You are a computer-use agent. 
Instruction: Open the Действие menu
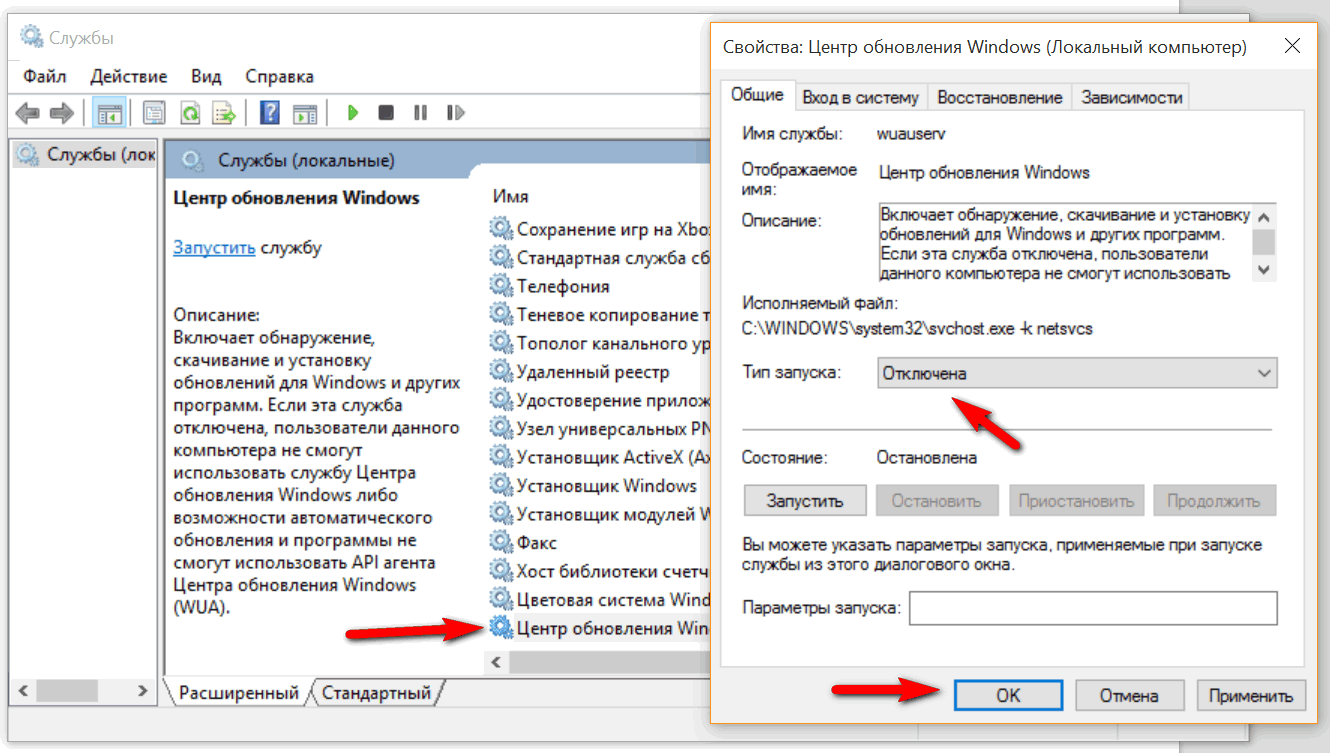click(129, 76)
